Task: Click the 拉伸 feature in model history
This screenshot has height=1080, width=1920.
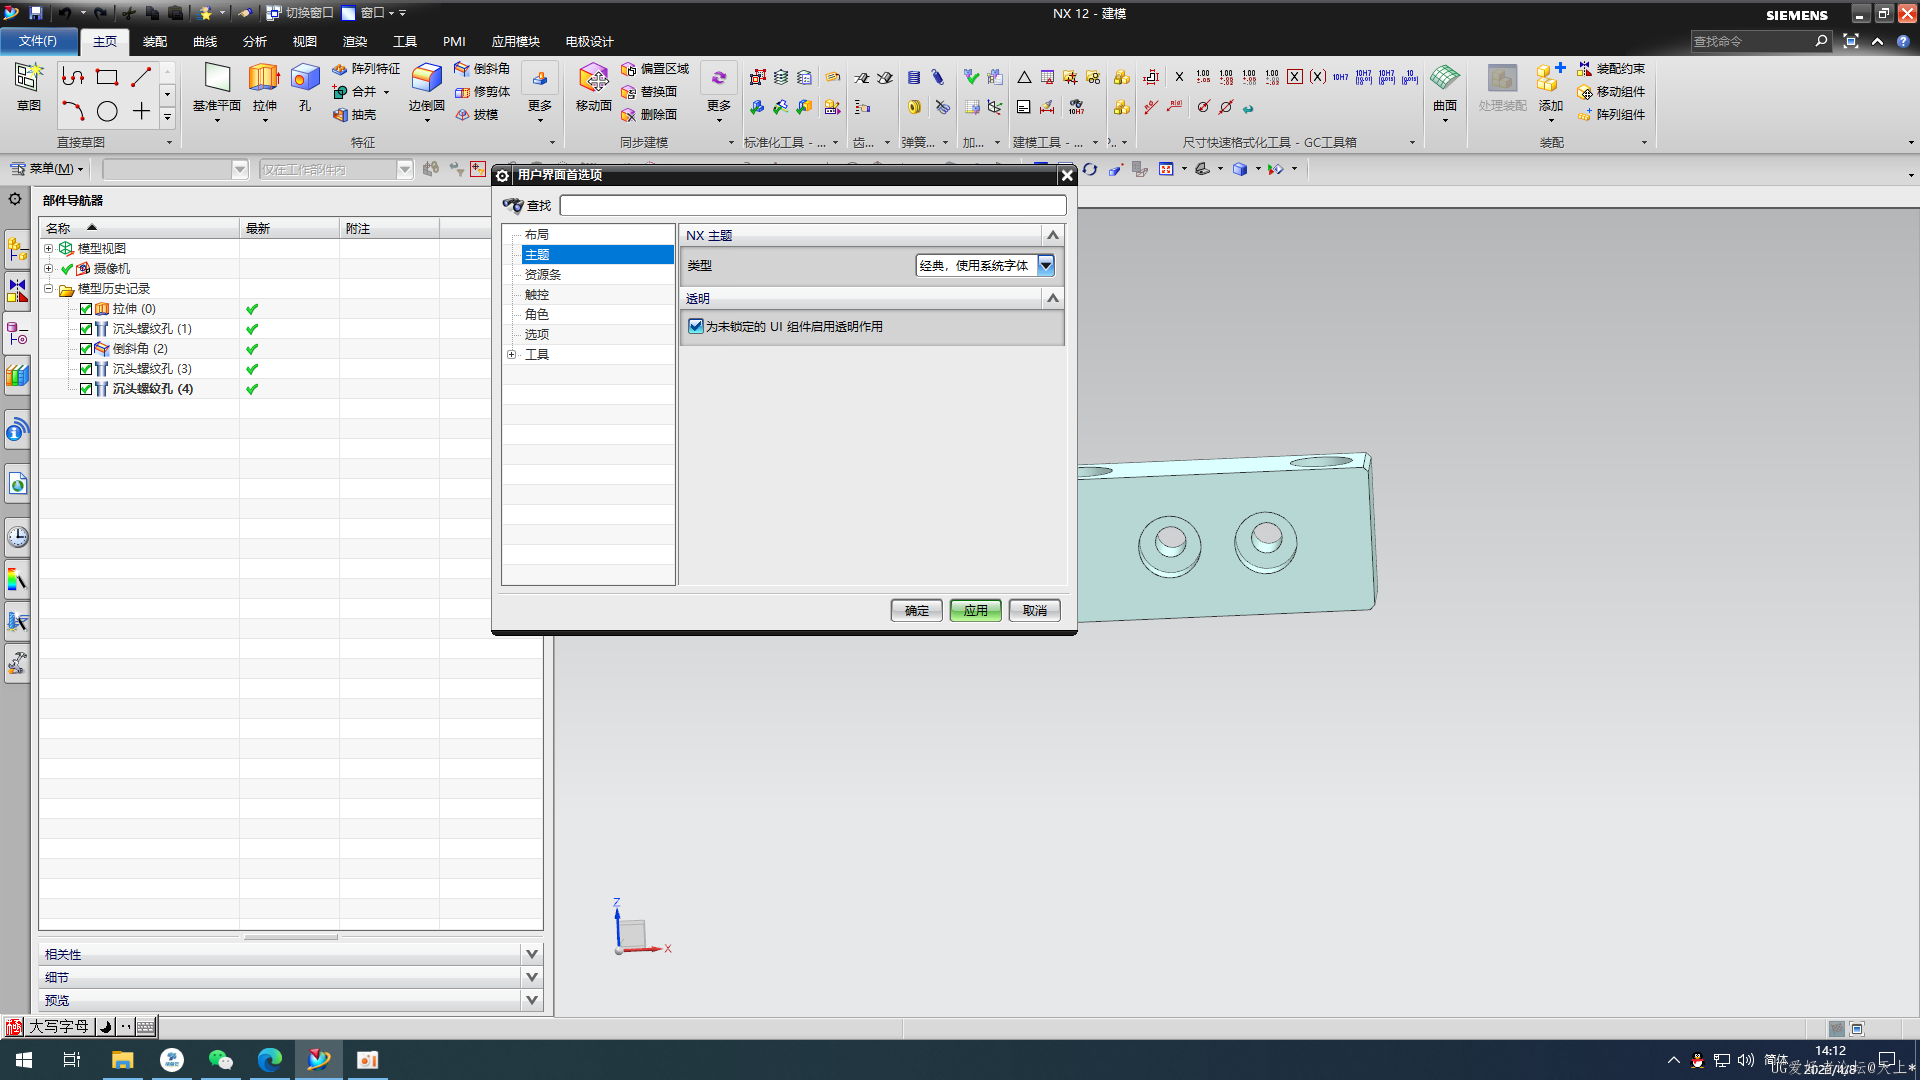Action: click(131, 307)
